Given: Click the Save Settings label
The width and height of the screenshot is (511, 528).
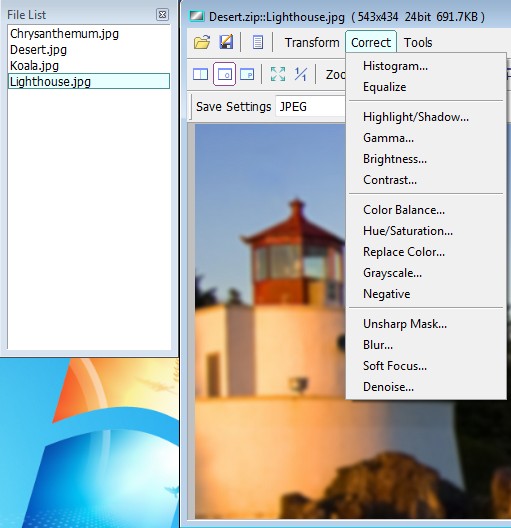Looking at the screenshot, I should [x=234, y=107].
